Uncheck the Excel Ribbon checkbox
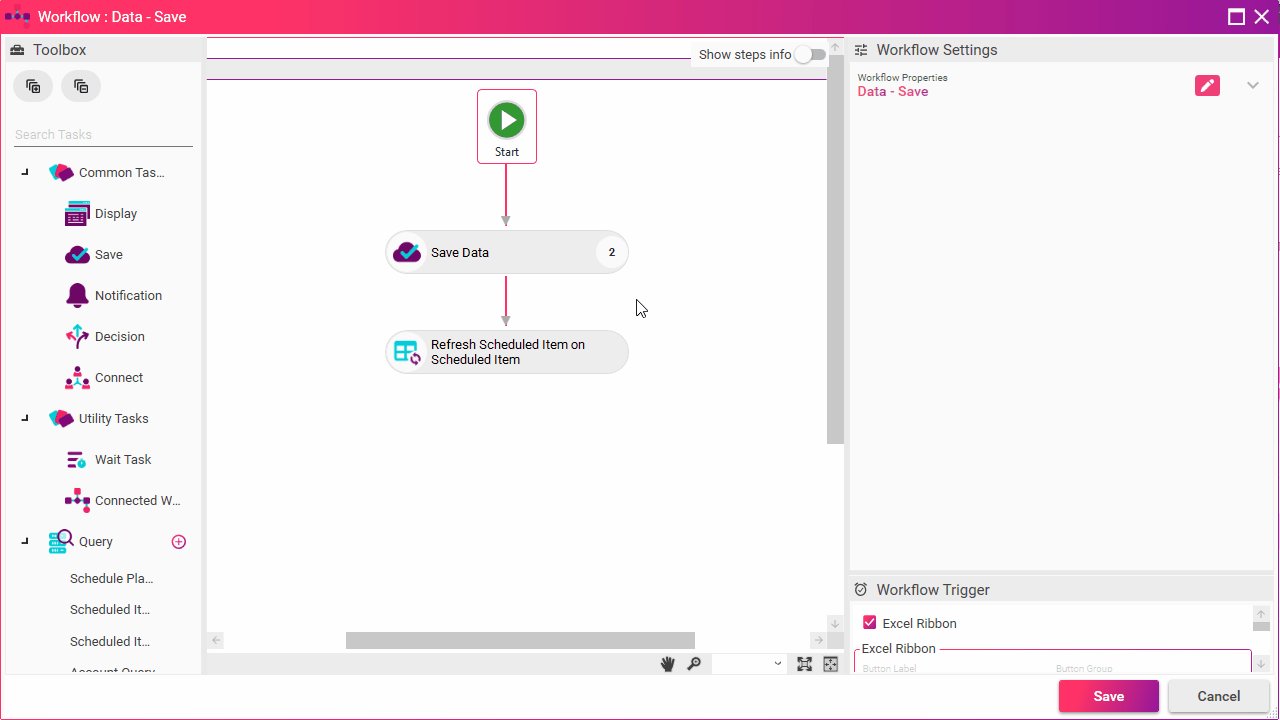The height and width of the screenshot is (720, 1280). pos(869,623)
